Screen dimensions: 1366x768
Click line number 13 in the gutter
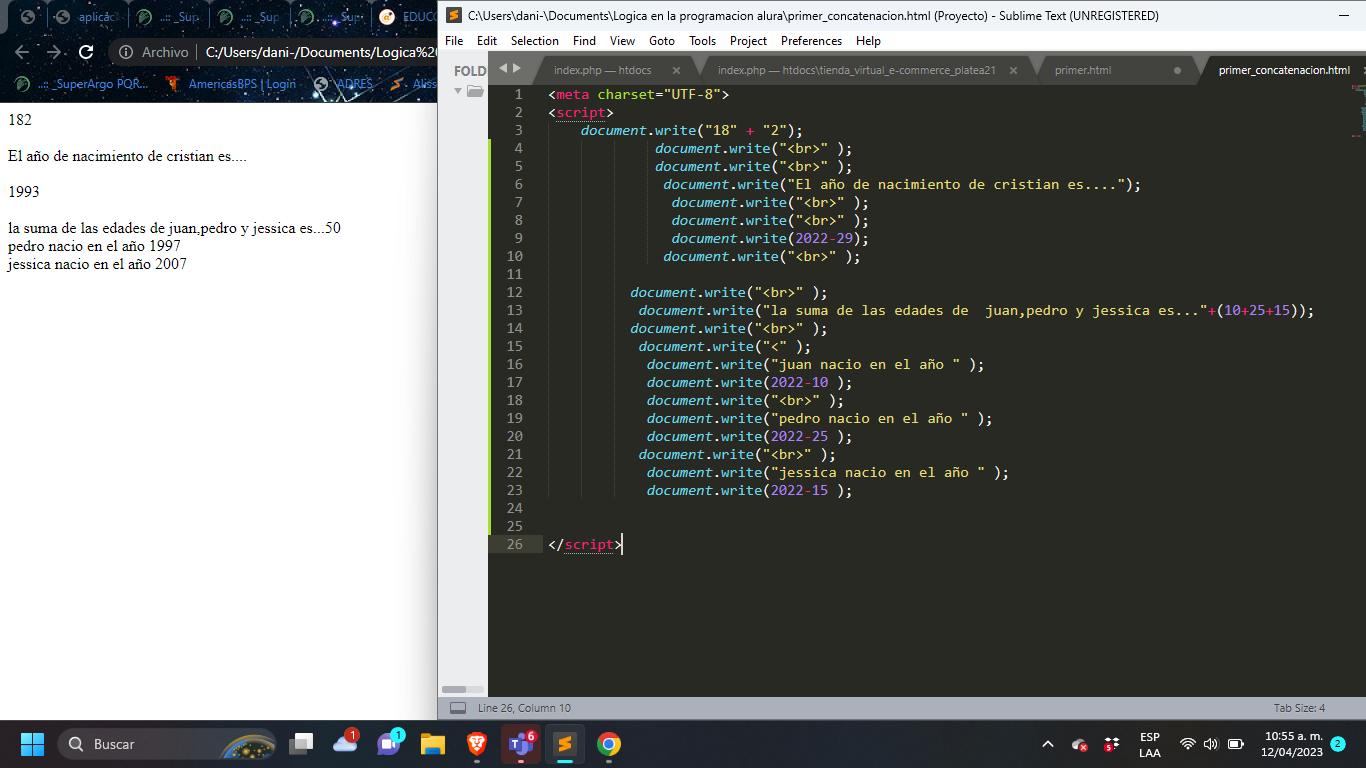pyautogui.click(x=515, y=310)
